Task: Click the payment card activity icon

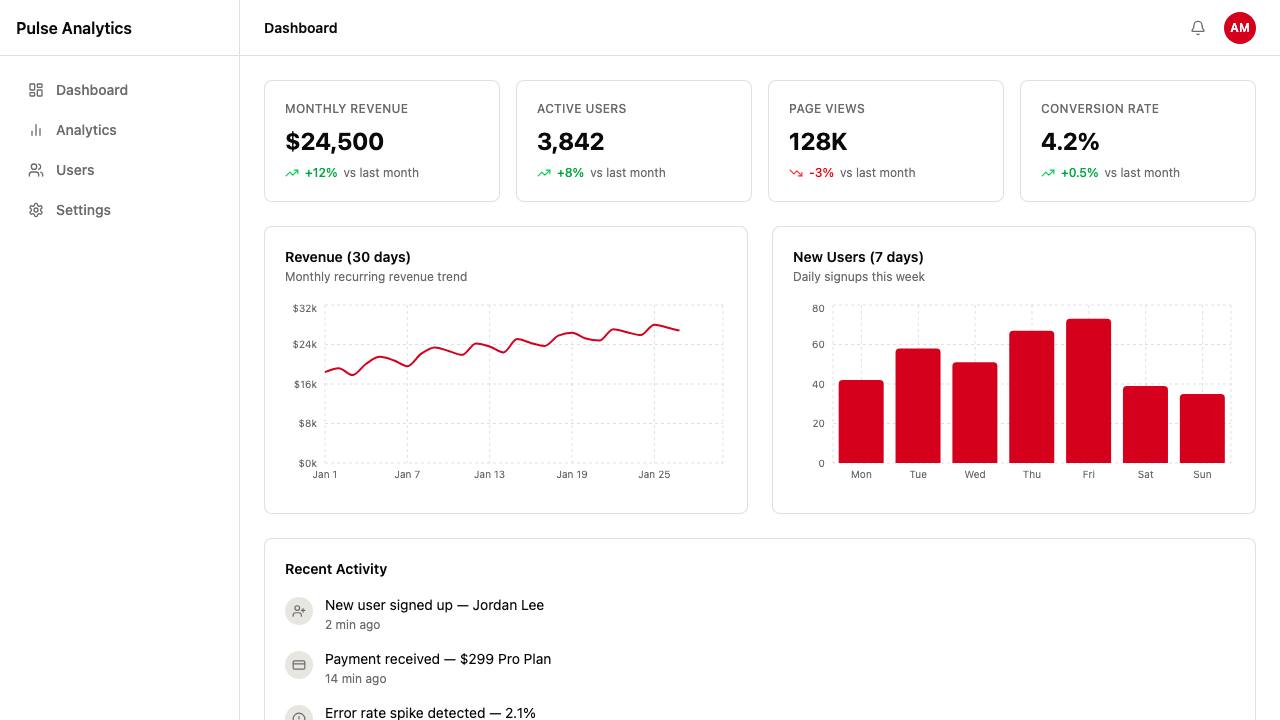Action: [299, 665]
